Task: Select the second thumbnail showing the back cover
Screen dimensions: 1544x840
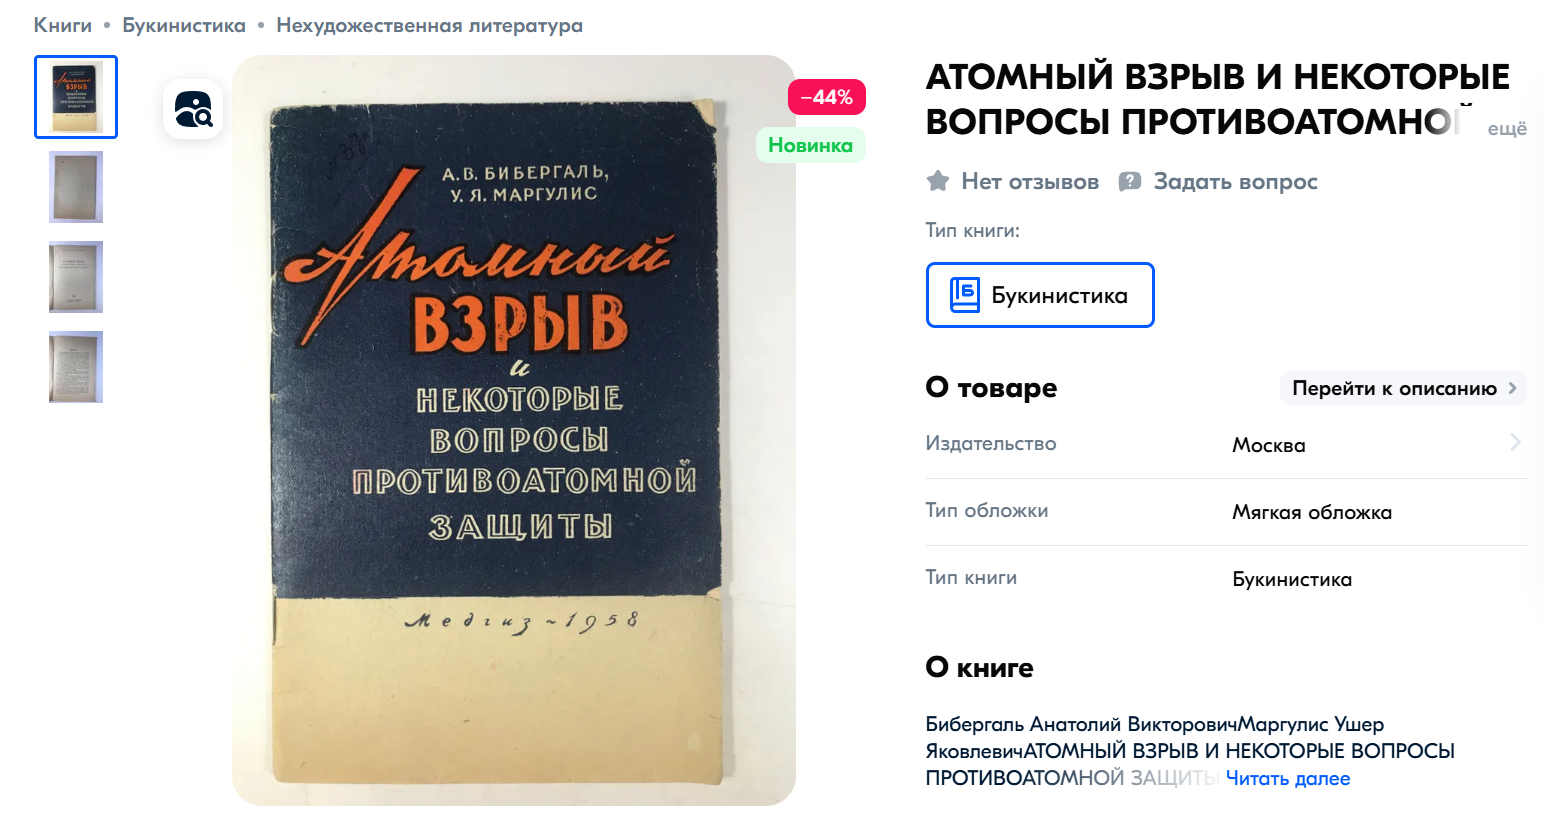Action: (x=76, y=187)
